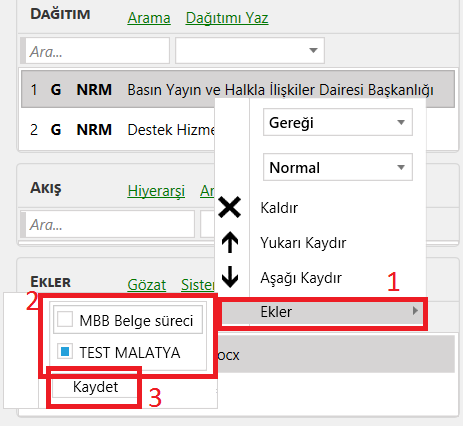466x426 pixels.
Task: Select Aşağı Kaydır menu entry
Action: point(301,278)
